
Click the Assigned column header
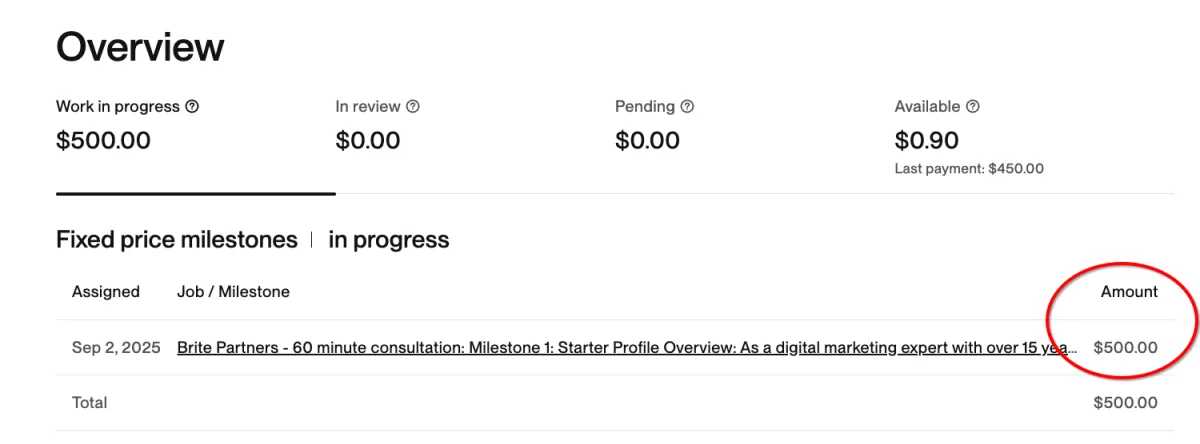point(106,292)
